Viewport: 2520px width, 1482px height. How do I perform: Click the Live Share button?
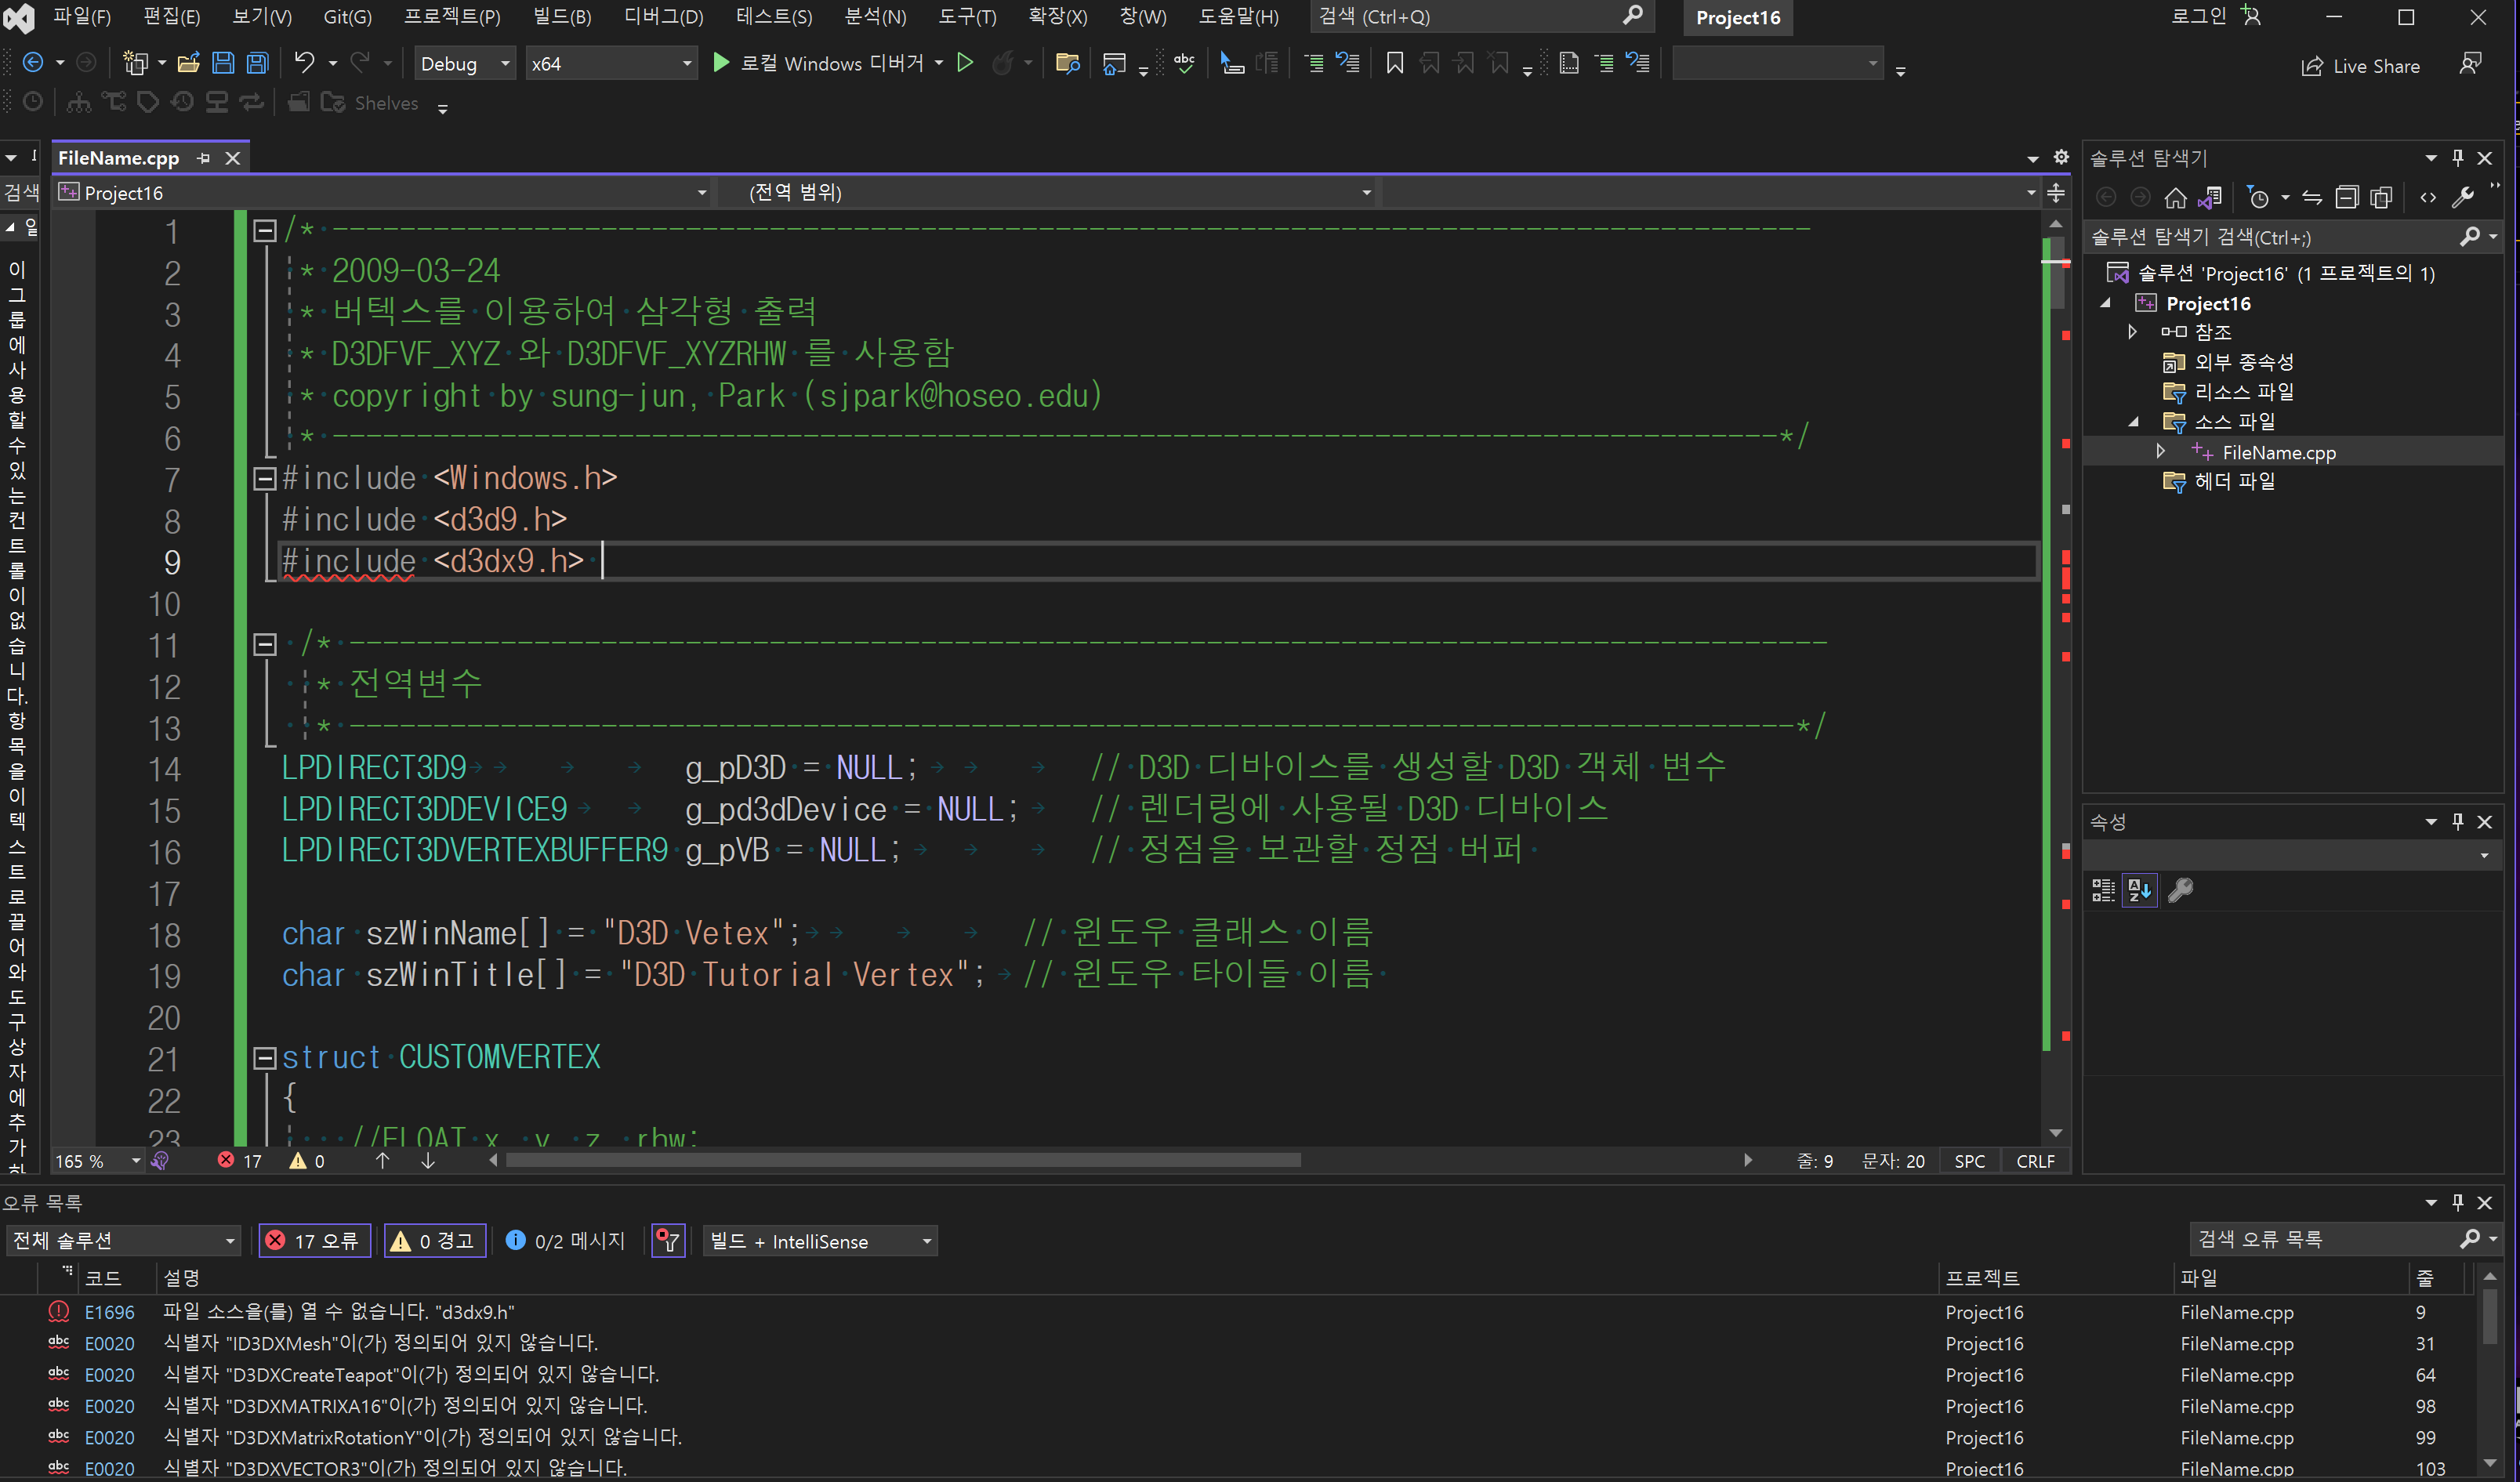(x=2360, y=66)
